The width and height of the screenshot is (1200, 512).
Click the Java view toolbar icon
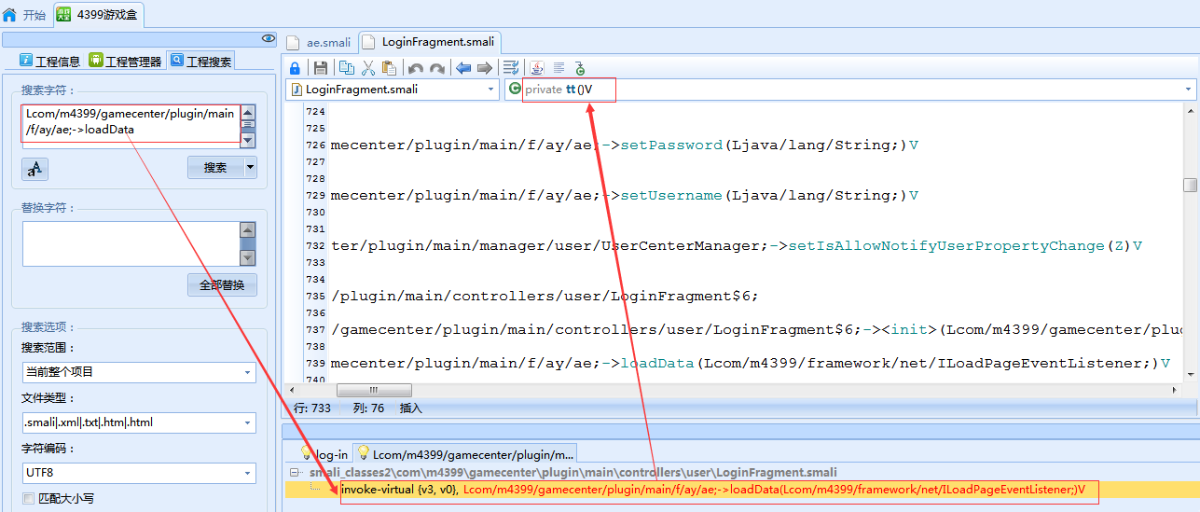[x=537, y=68]
